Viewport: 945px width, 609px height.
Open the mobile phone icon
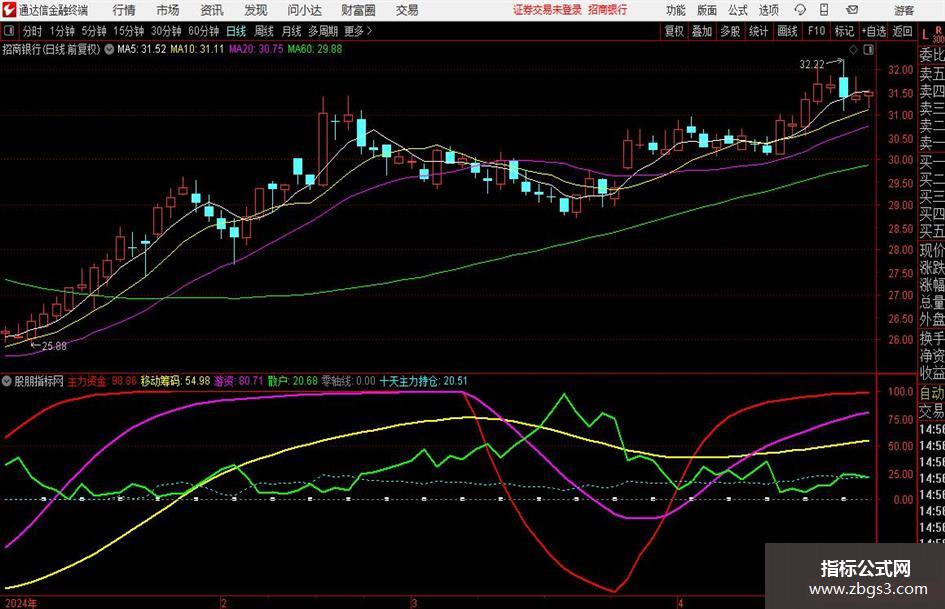tap(824, 10)
